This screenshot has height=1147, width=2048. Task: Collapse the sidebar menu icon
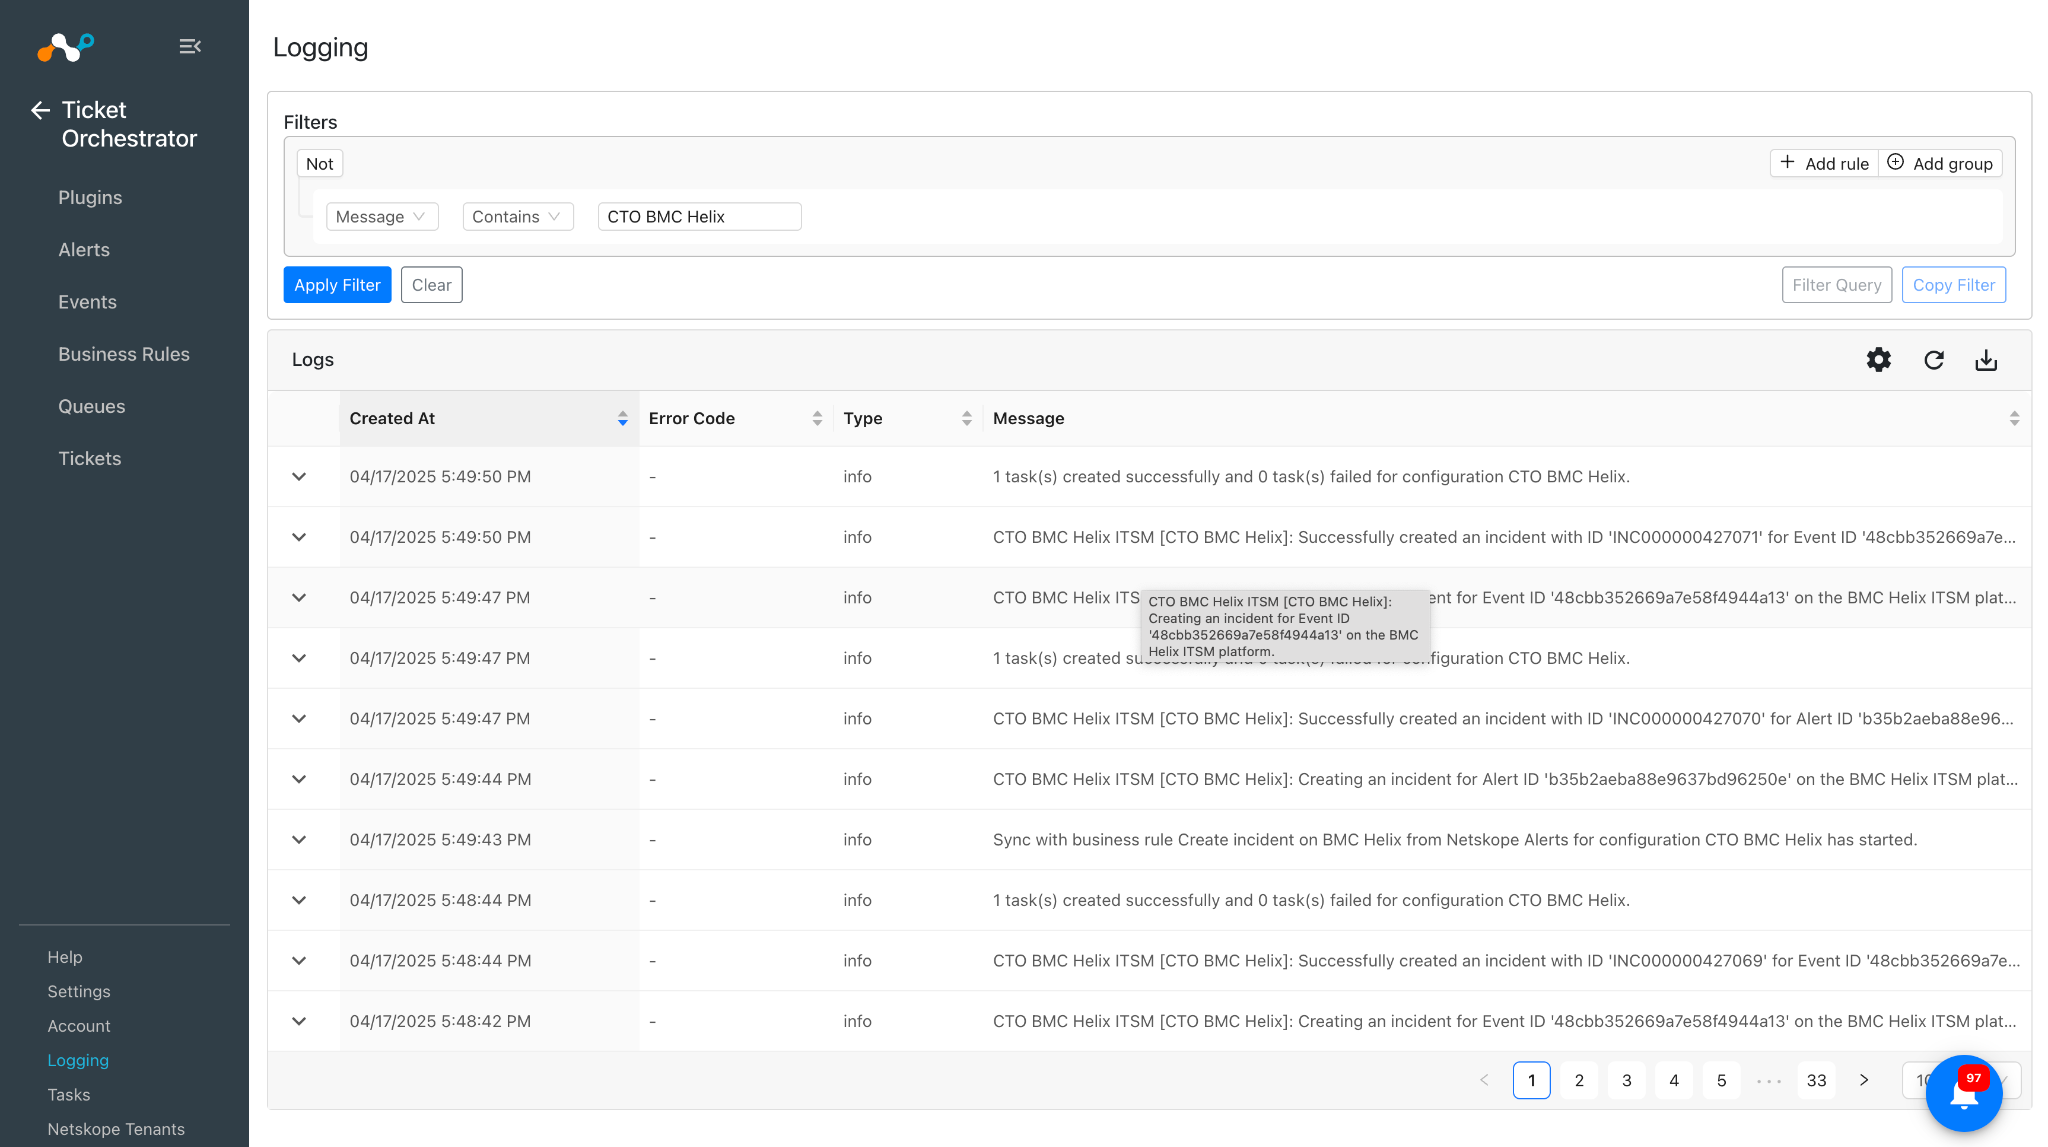(190, 46)
